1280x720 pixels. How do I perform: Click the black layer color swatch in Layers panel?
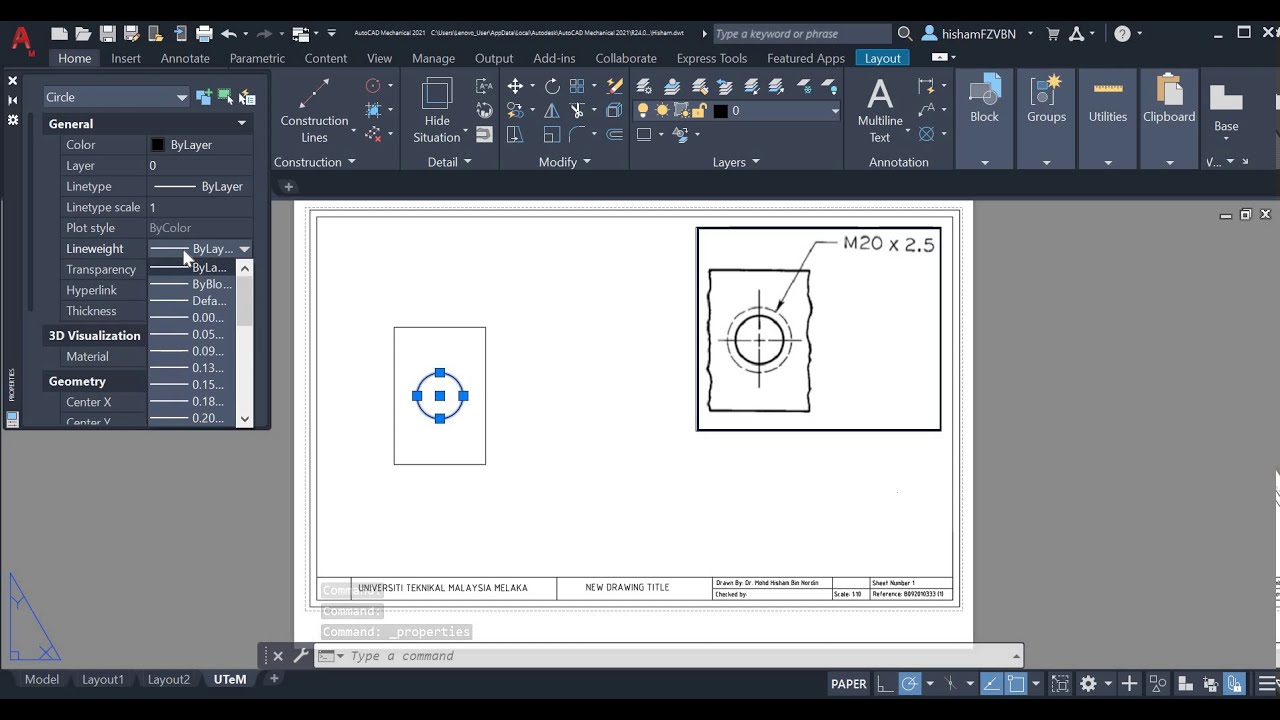720,111
